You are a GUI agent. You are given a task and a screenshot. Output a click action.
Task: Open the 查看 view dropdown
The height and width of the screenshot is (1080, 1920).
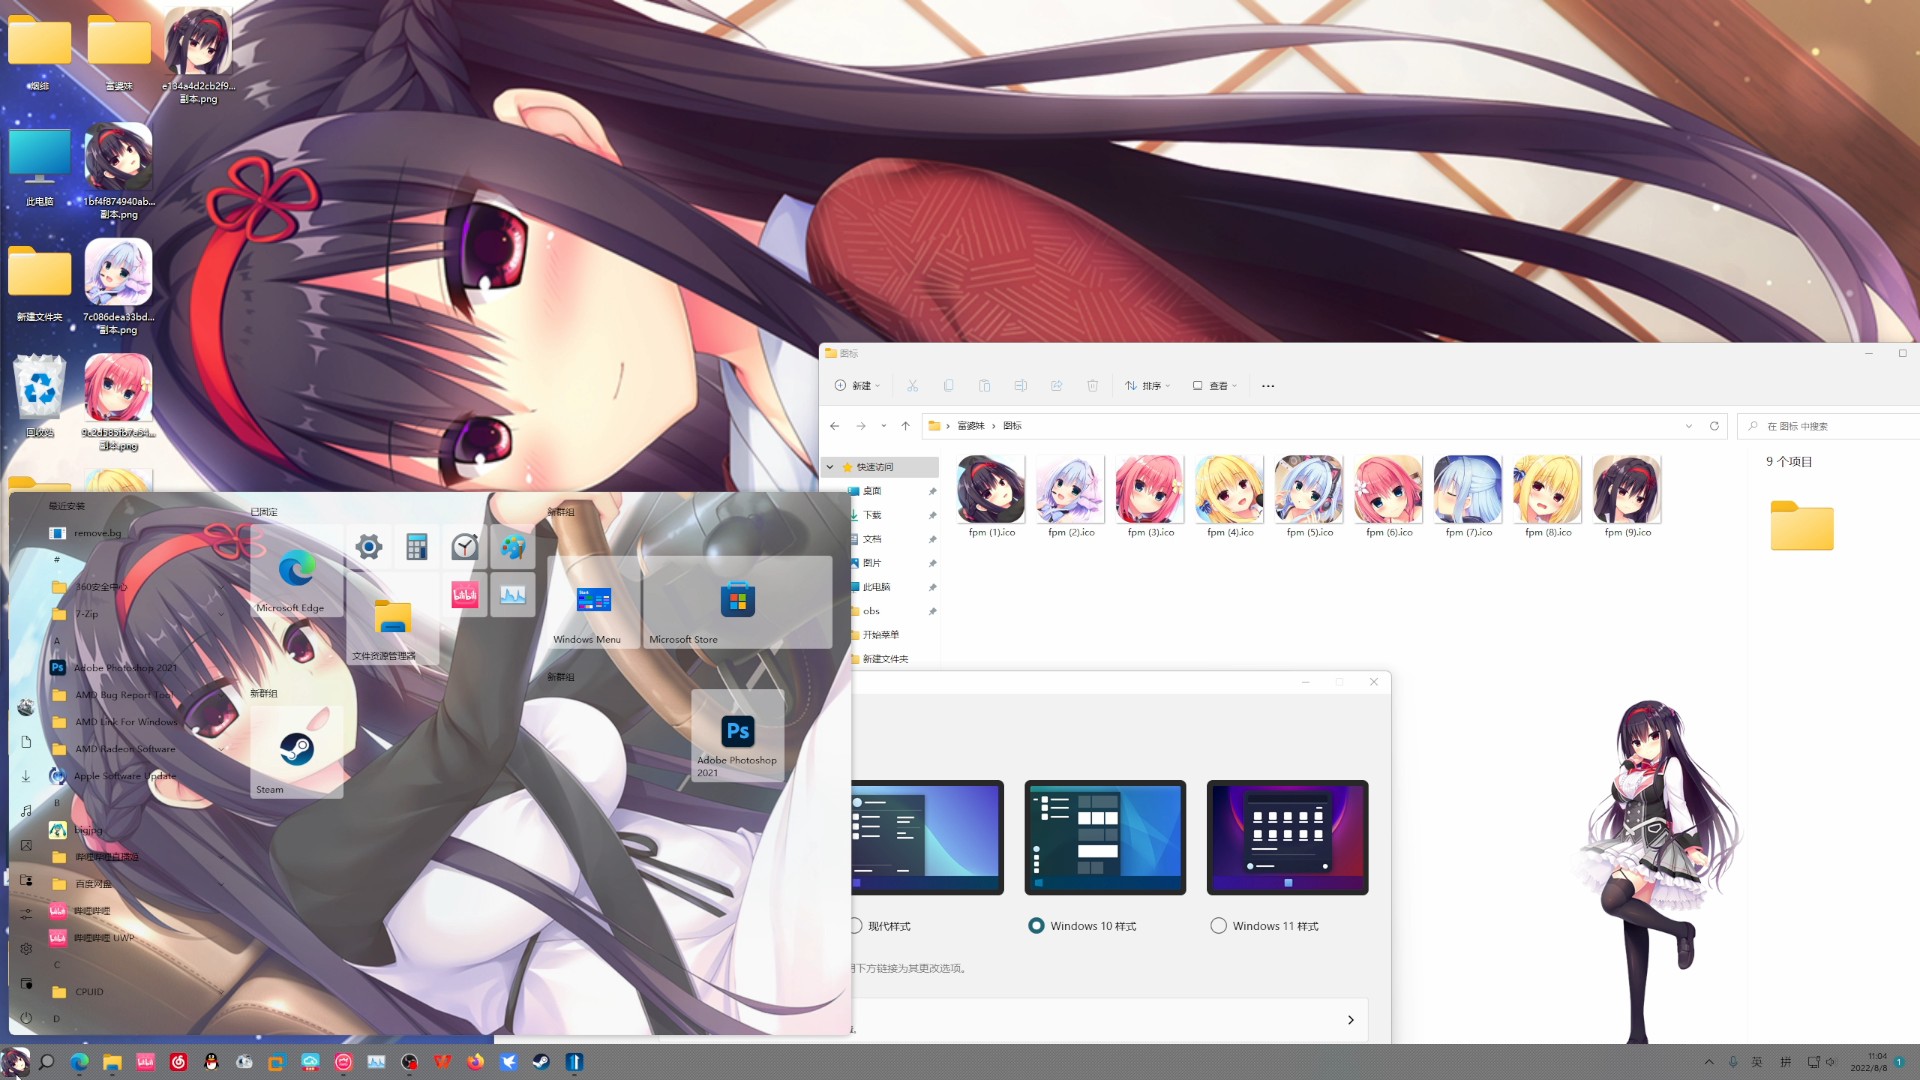[1215, 386]
